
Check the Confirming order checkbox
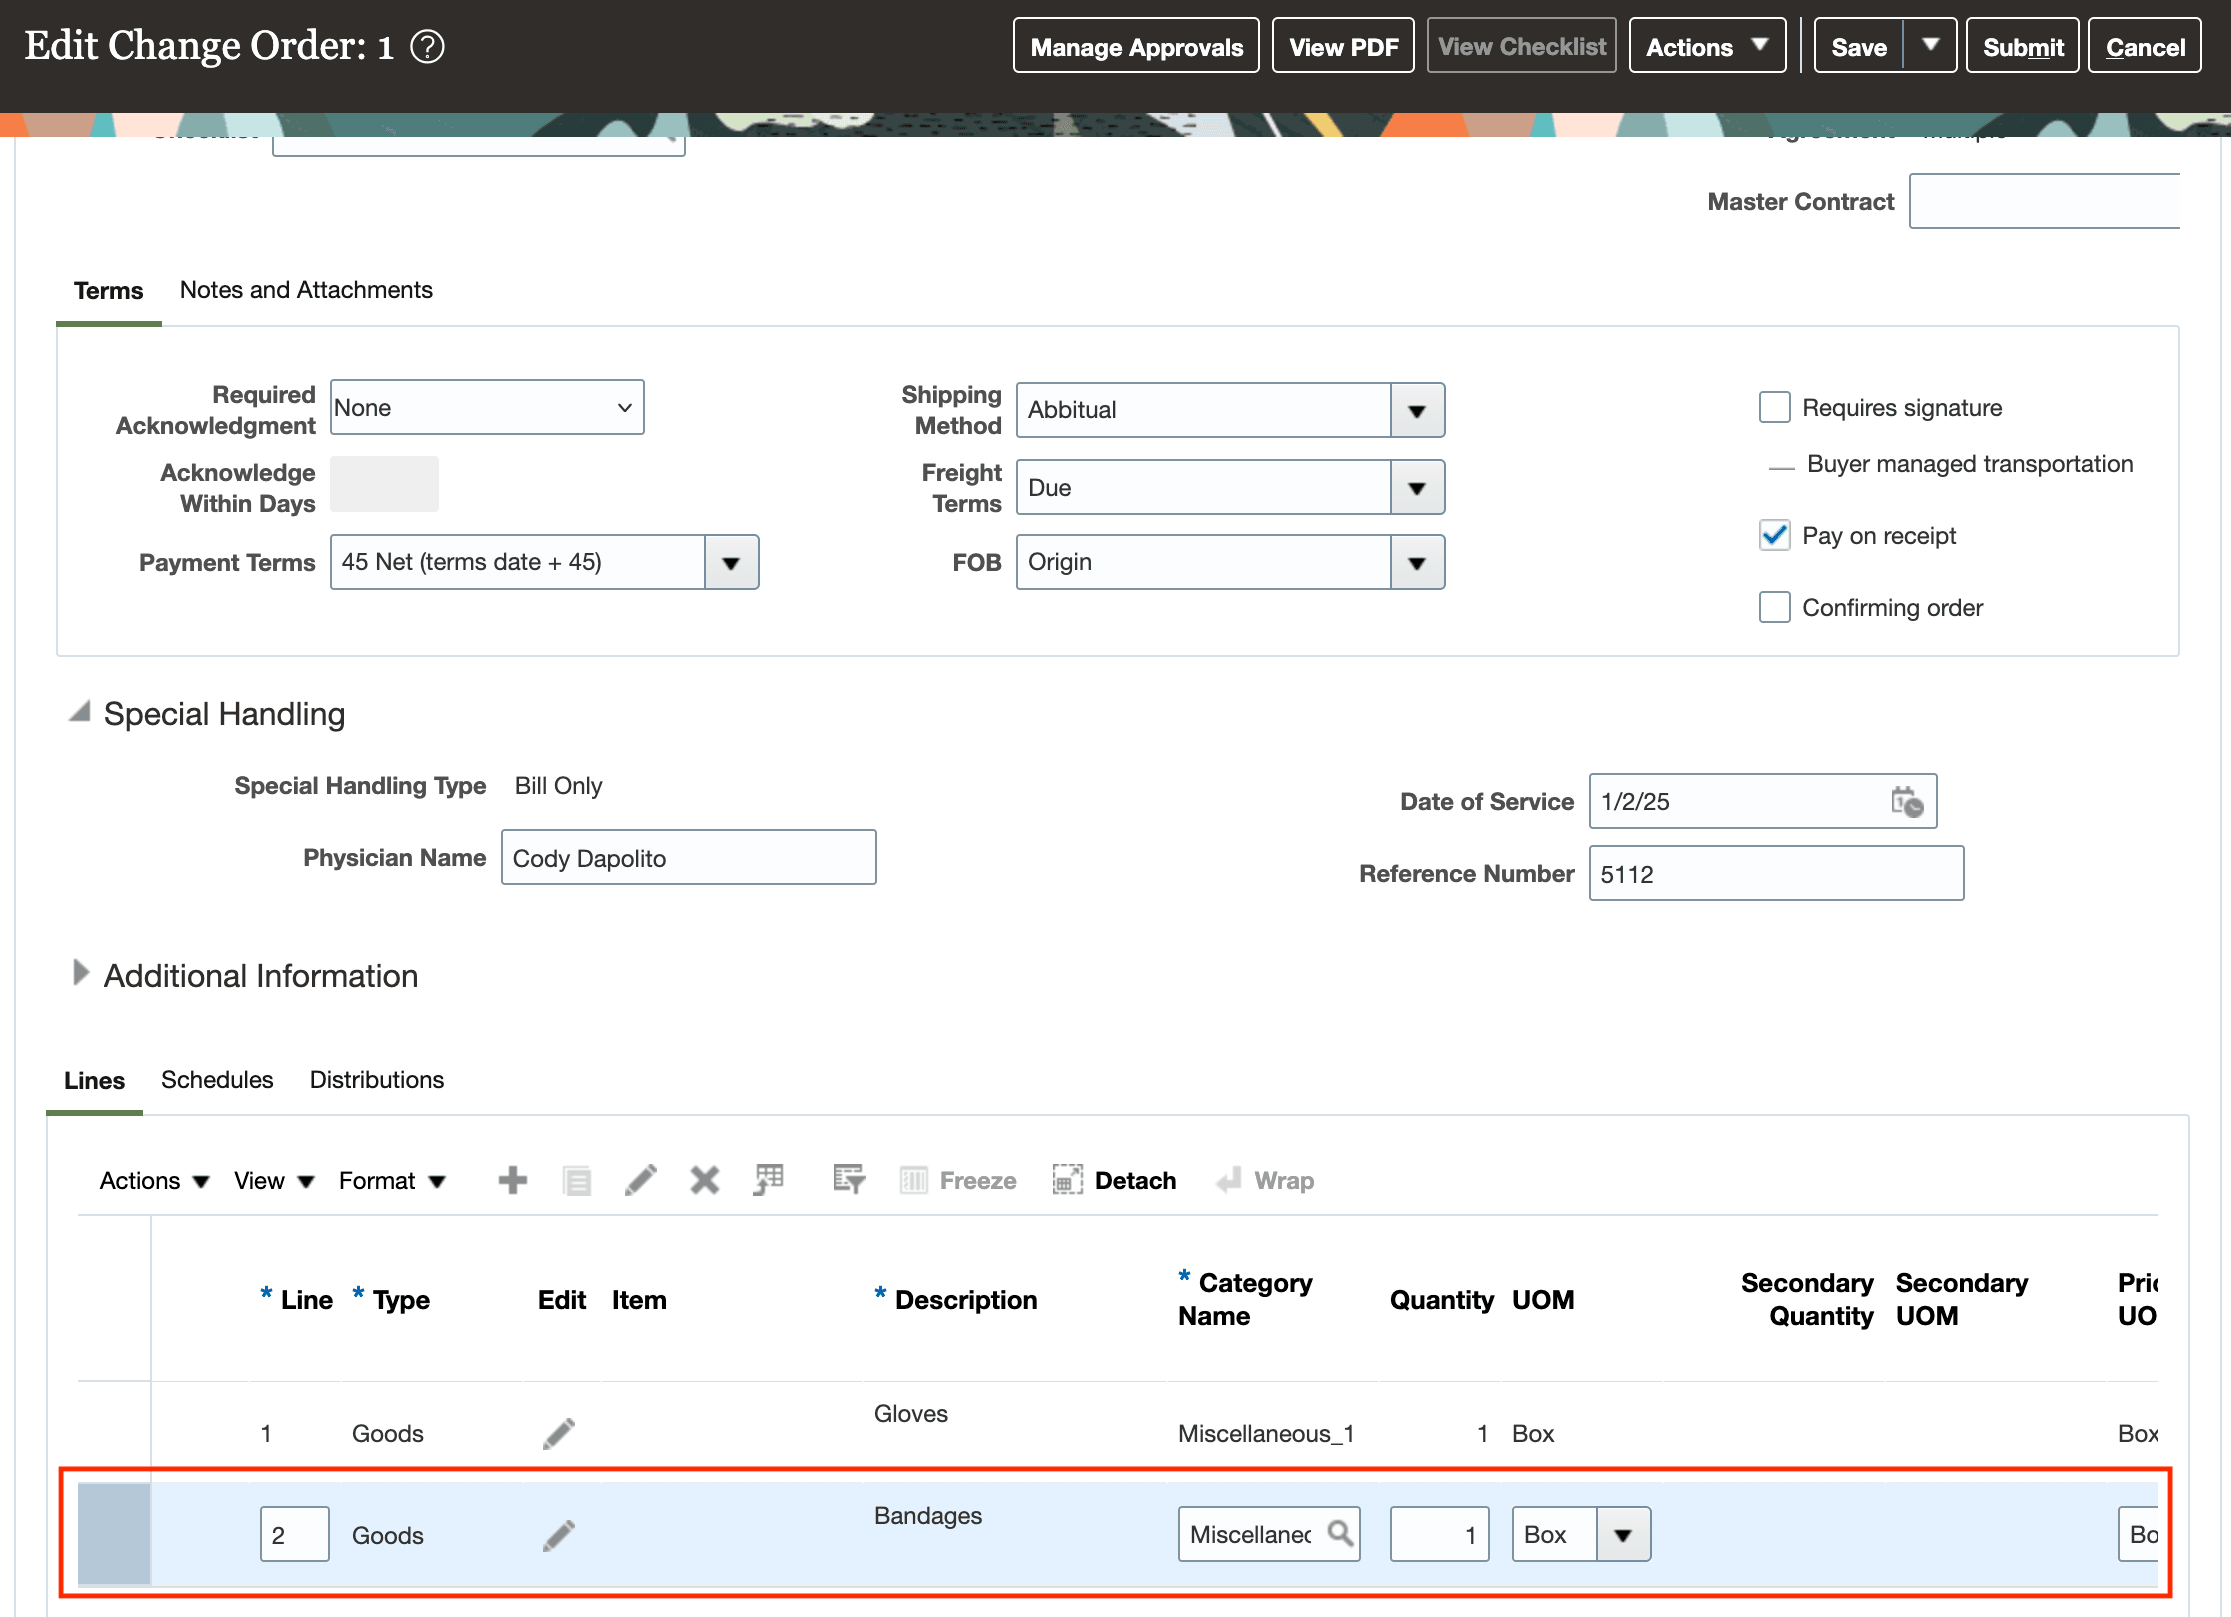tap(1774, 608)
